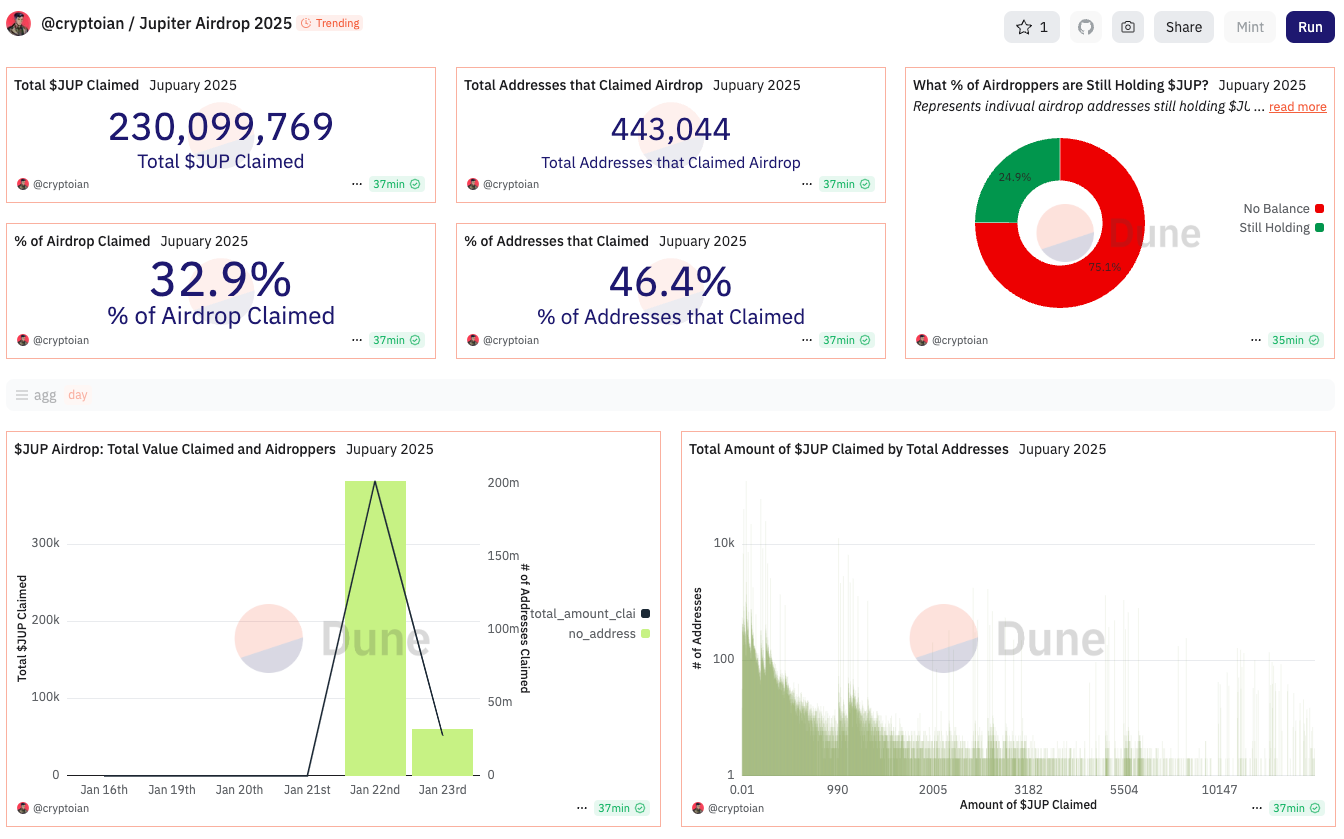Open more options on % of Addresses that Claimed card
1344x839 pixels.
point(807,340)
